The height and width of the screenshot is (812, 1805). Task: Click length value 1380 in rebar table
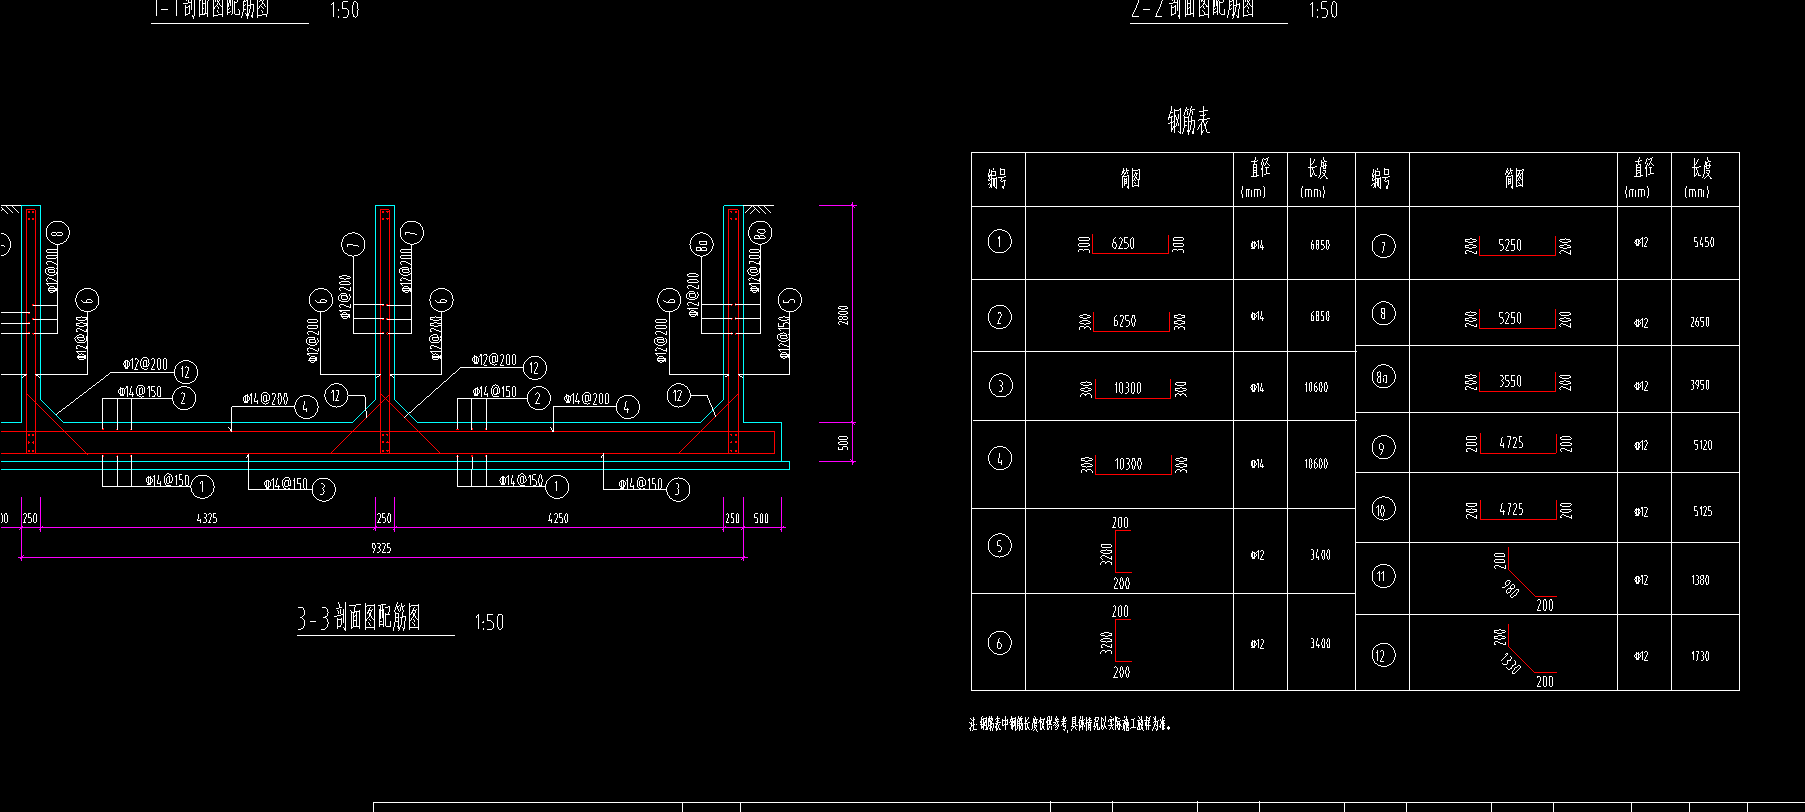(x=1700, y=580)
